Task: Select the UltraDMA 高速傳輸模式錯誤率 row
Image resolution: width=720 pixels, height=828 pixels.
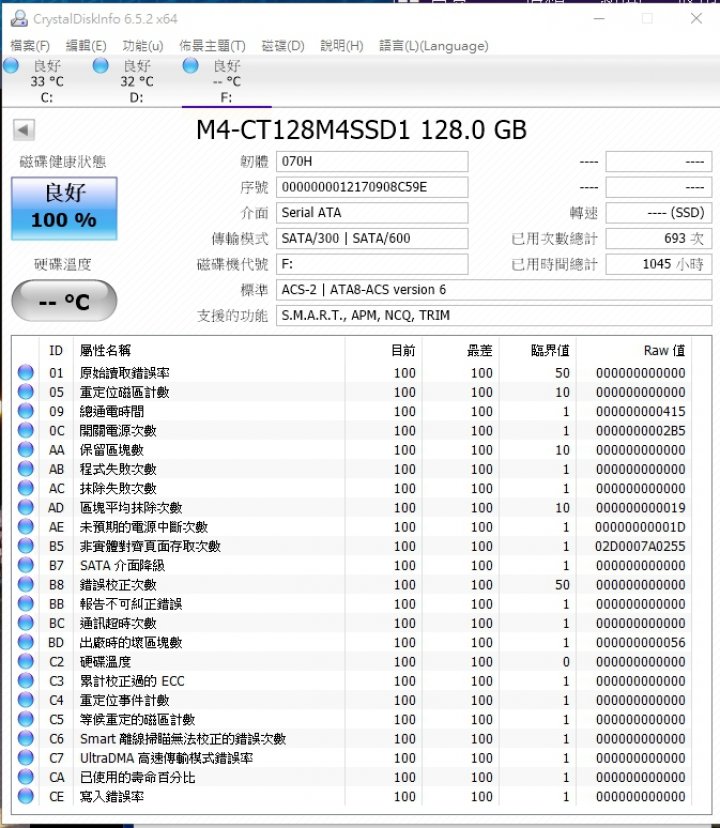Action: tap(352, 758)
